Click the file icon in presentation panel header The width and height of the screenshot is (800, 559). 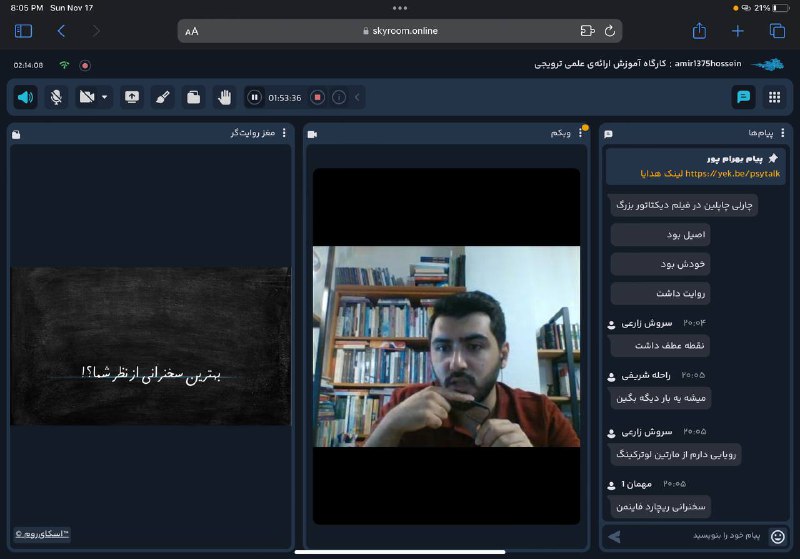(16, 134)
